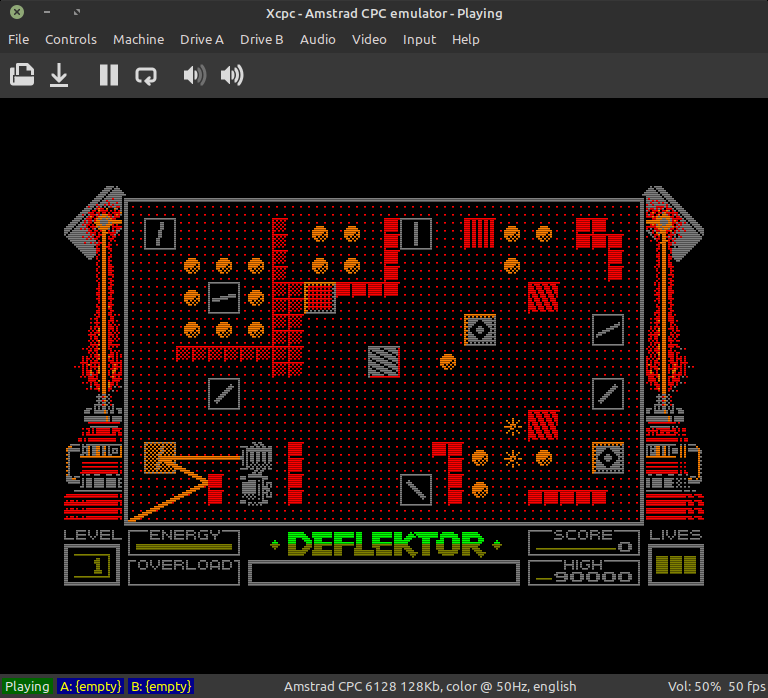Click the empty message bar below DEFLEKTOR

[384, 573]
